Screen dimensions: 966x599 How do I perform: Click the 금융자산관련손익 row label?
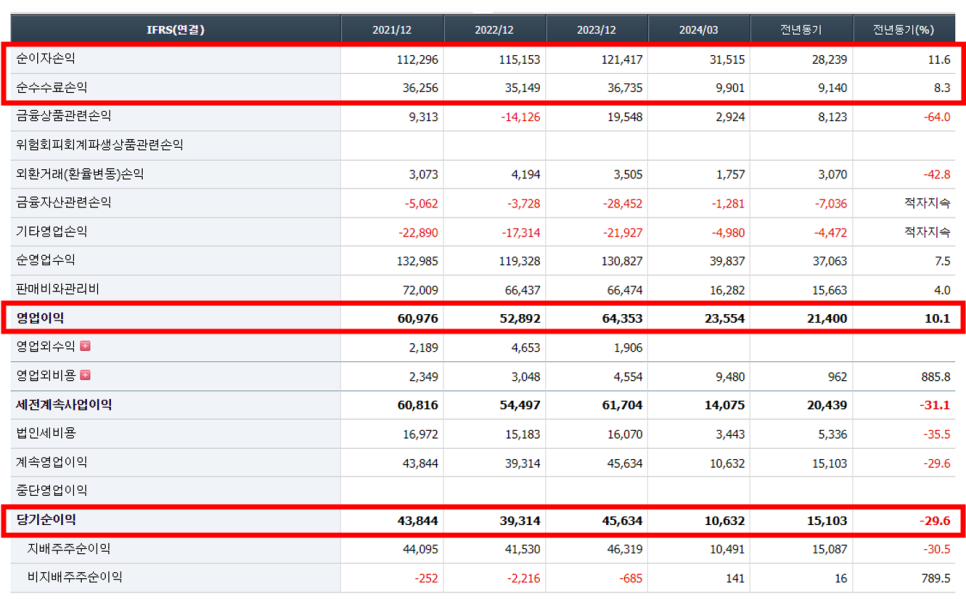(x=63, y=202)
